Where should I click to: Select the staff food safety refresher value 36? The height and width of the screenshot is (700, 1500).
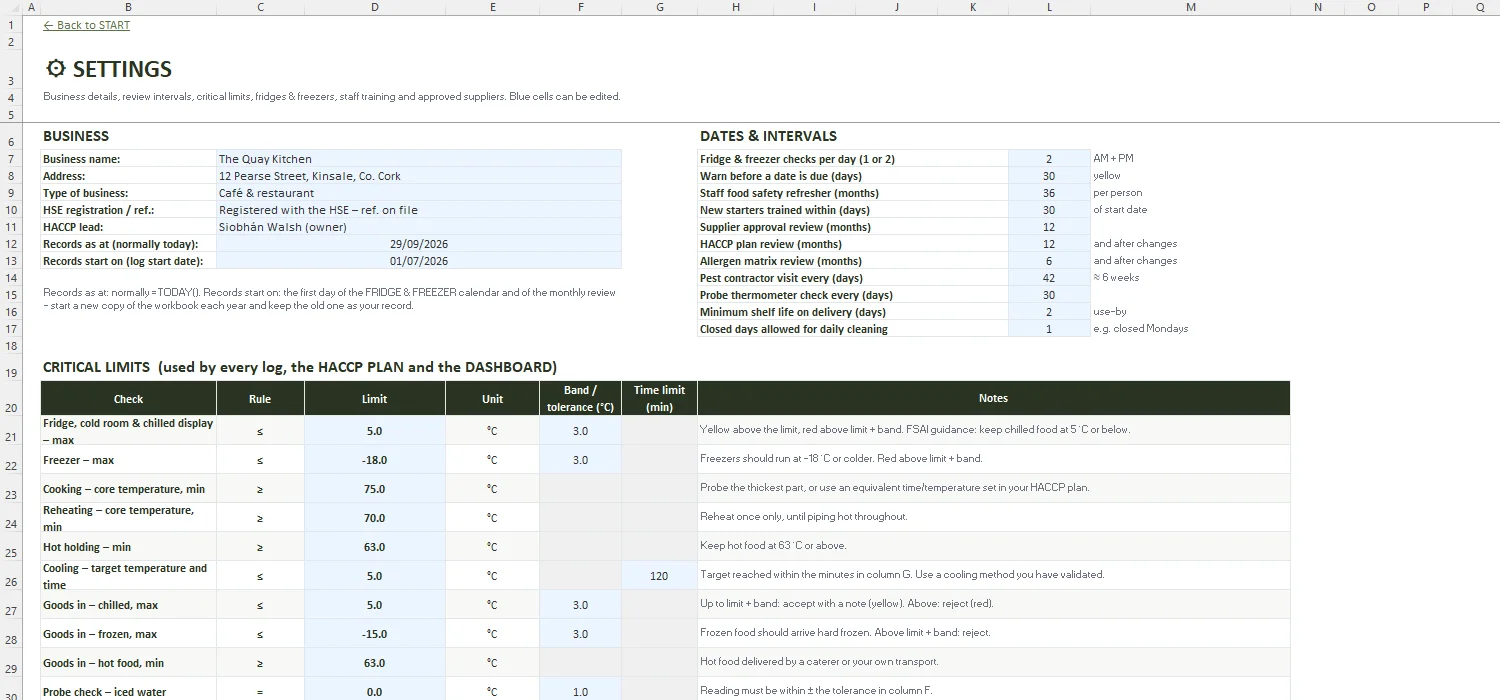click(1049, 193)
